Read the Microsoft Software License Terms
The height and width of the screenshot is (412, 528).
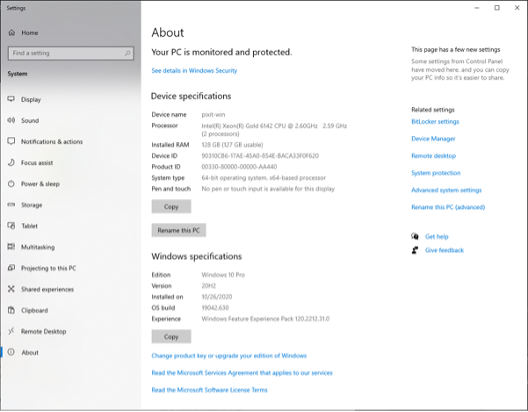click(209, 390)
